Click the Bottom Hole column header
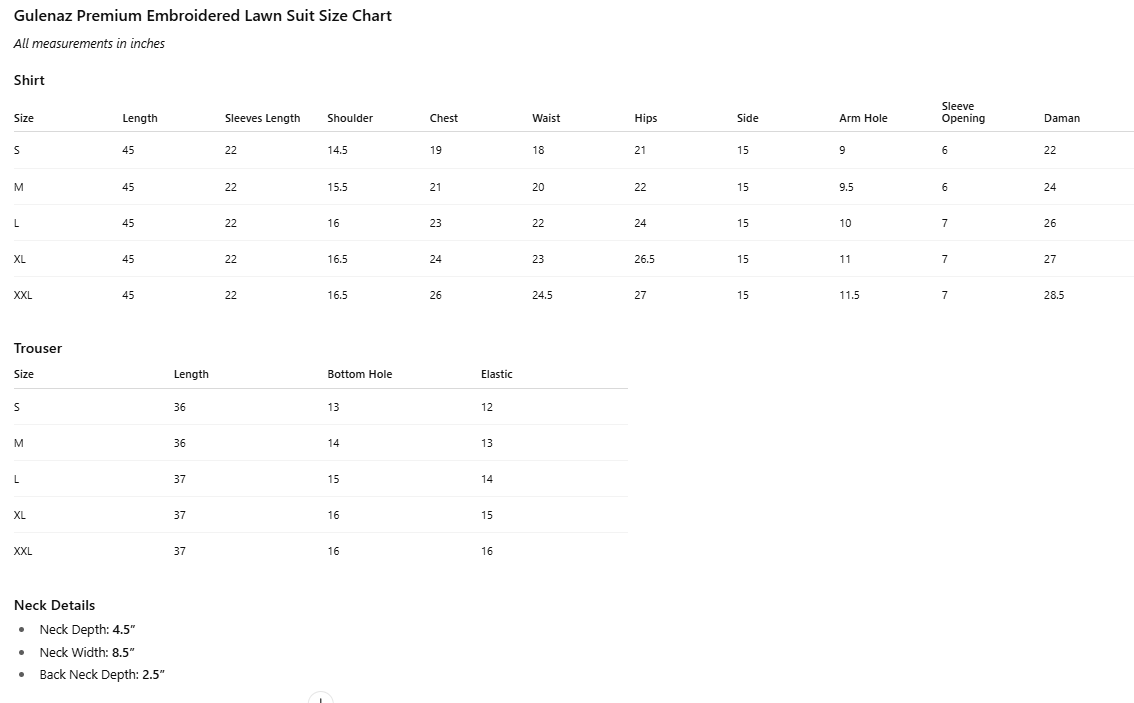Viewport: 1134px width, 703px height. click(x=360, y=374)
